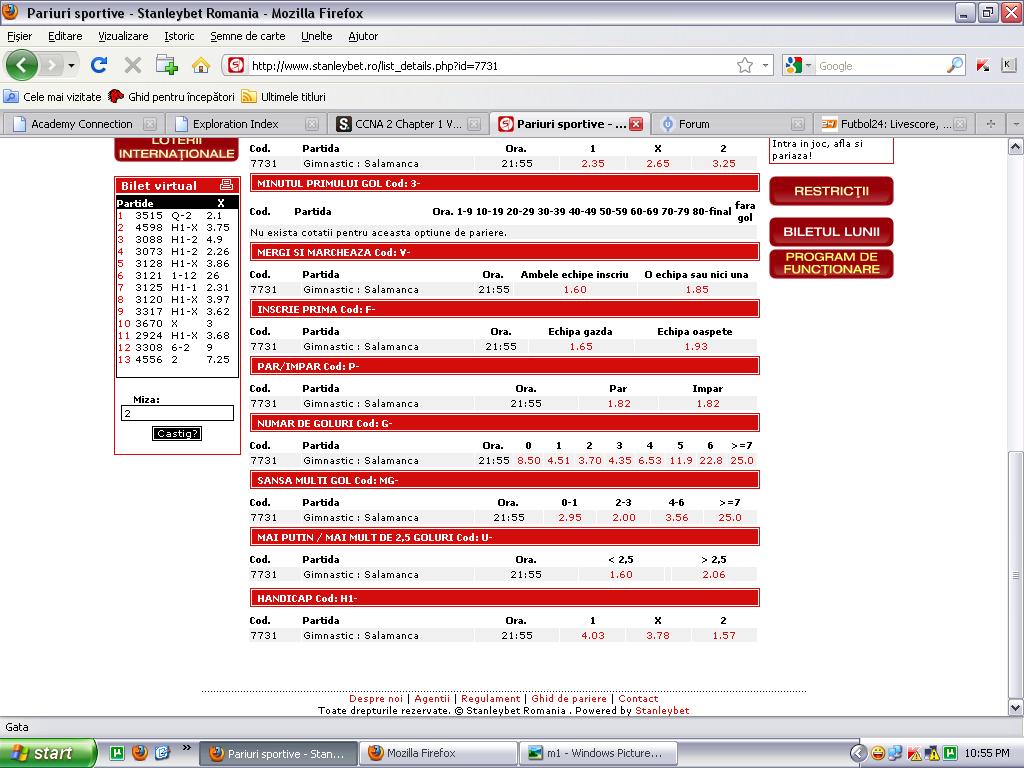Screen dimensions: 1024x768
Task: Open the Kaspersky red toolbar icon
Action: [983, 65]
